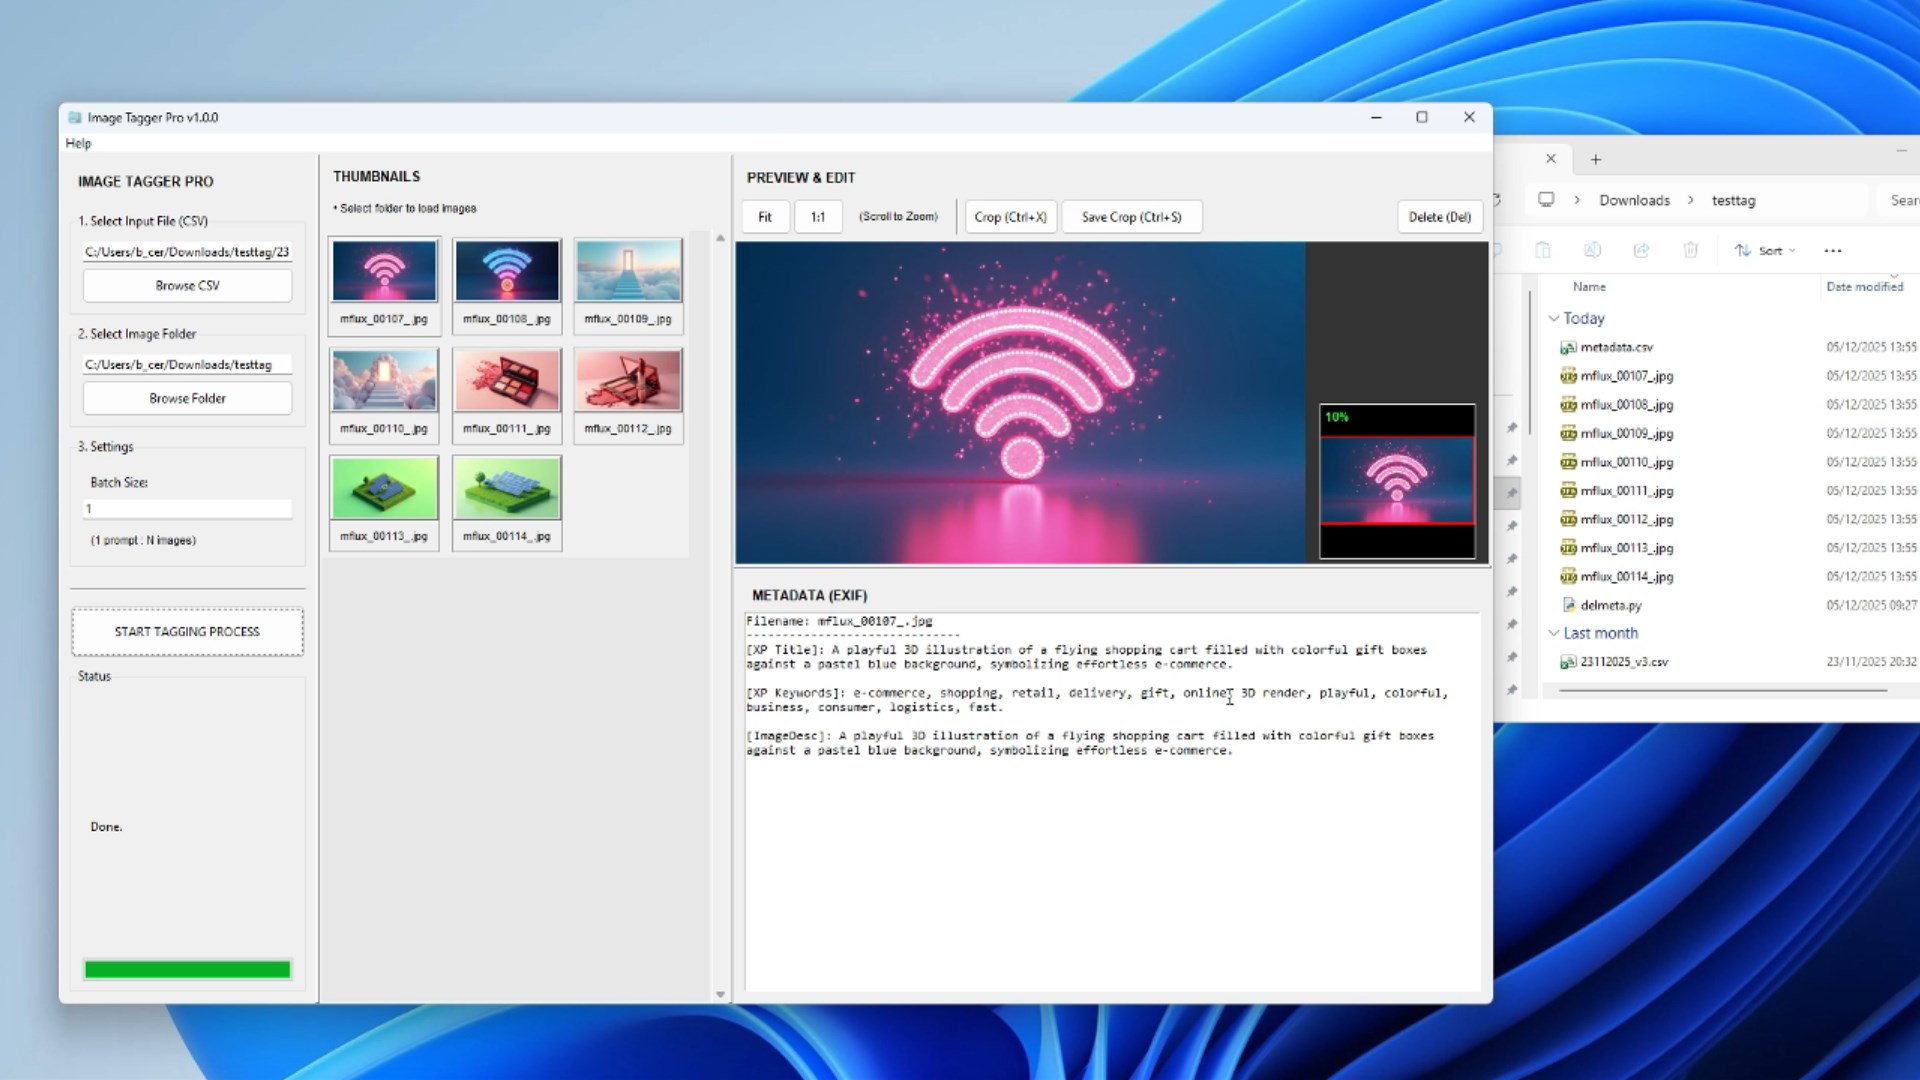Click the new tab plus icon in Explorer
This screenshot has width=1920, height=1080.
pos(1596,159)
